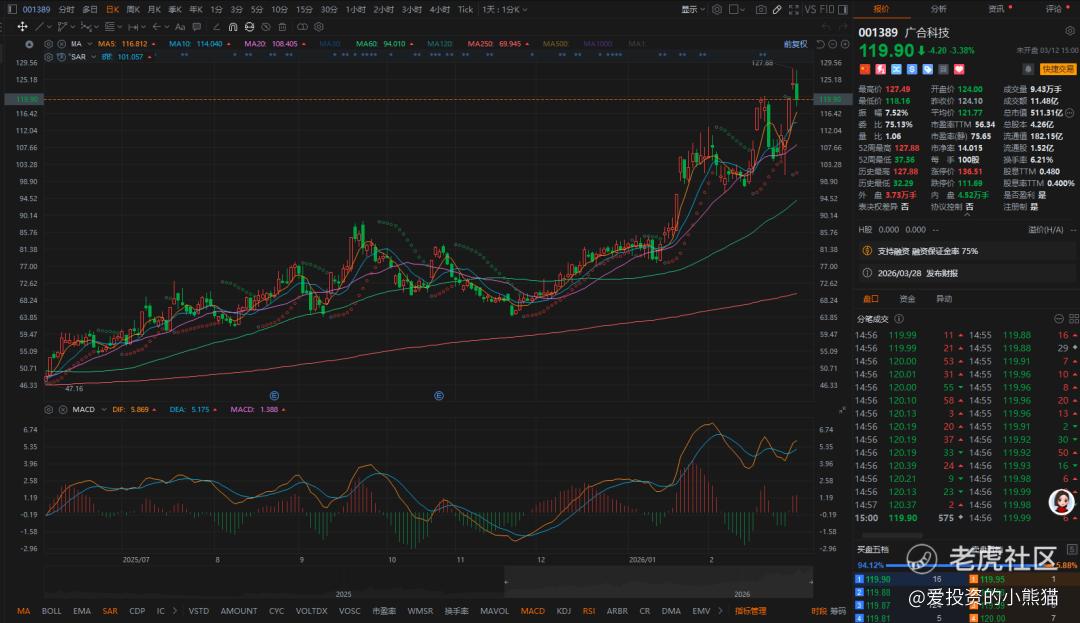Zoom out chart with minus circle
Image resolution: width=1080 pixels, height=623 pixels.
[832, 44]
